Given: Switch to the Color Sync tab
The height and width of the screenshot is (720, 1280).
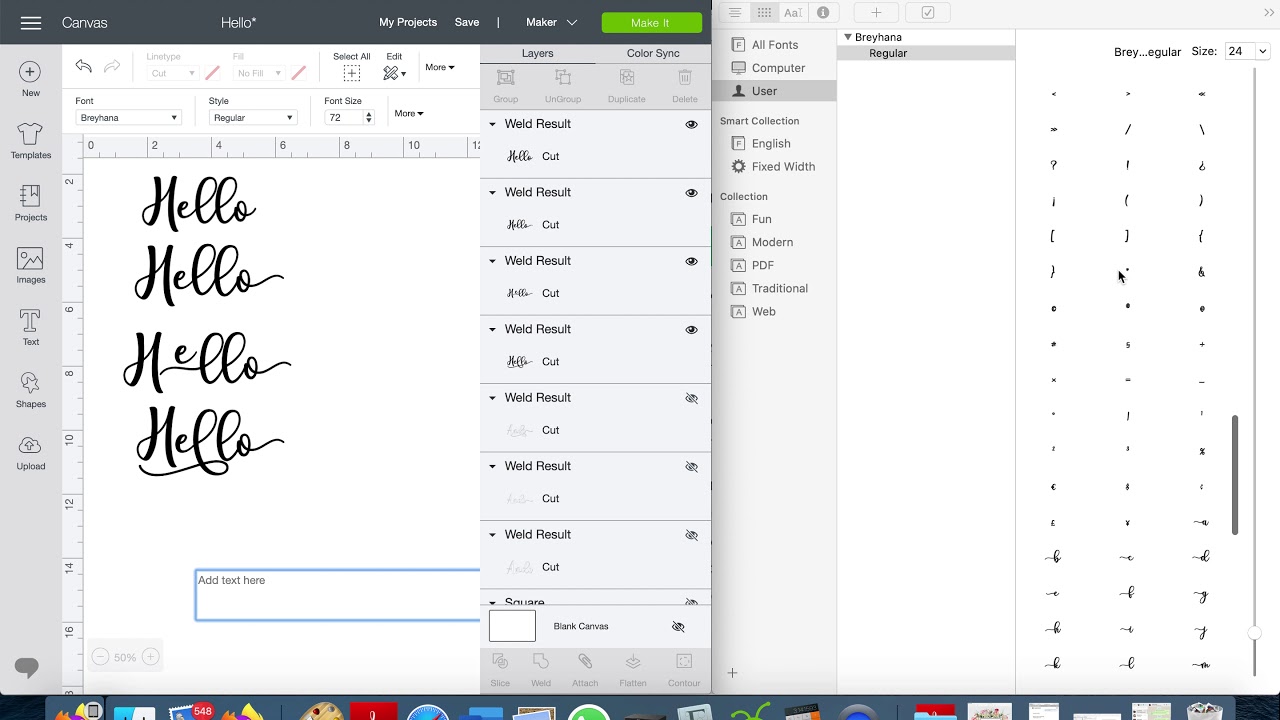Looking at the screenshot, I should (653, 53).
